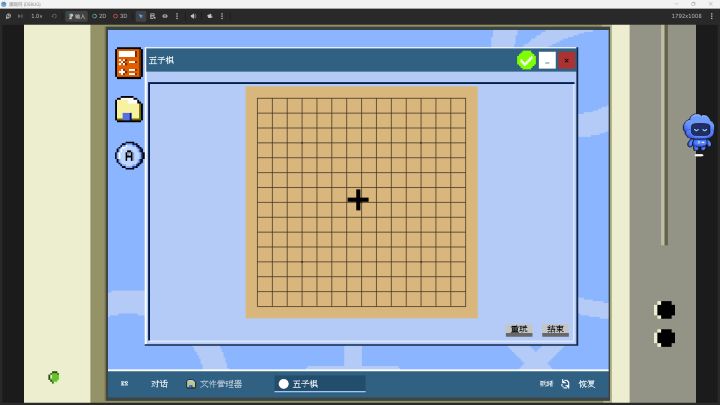Click 恢复 restore in the taskbar
Screen dimensions: 720x405
tap(587, 384)
